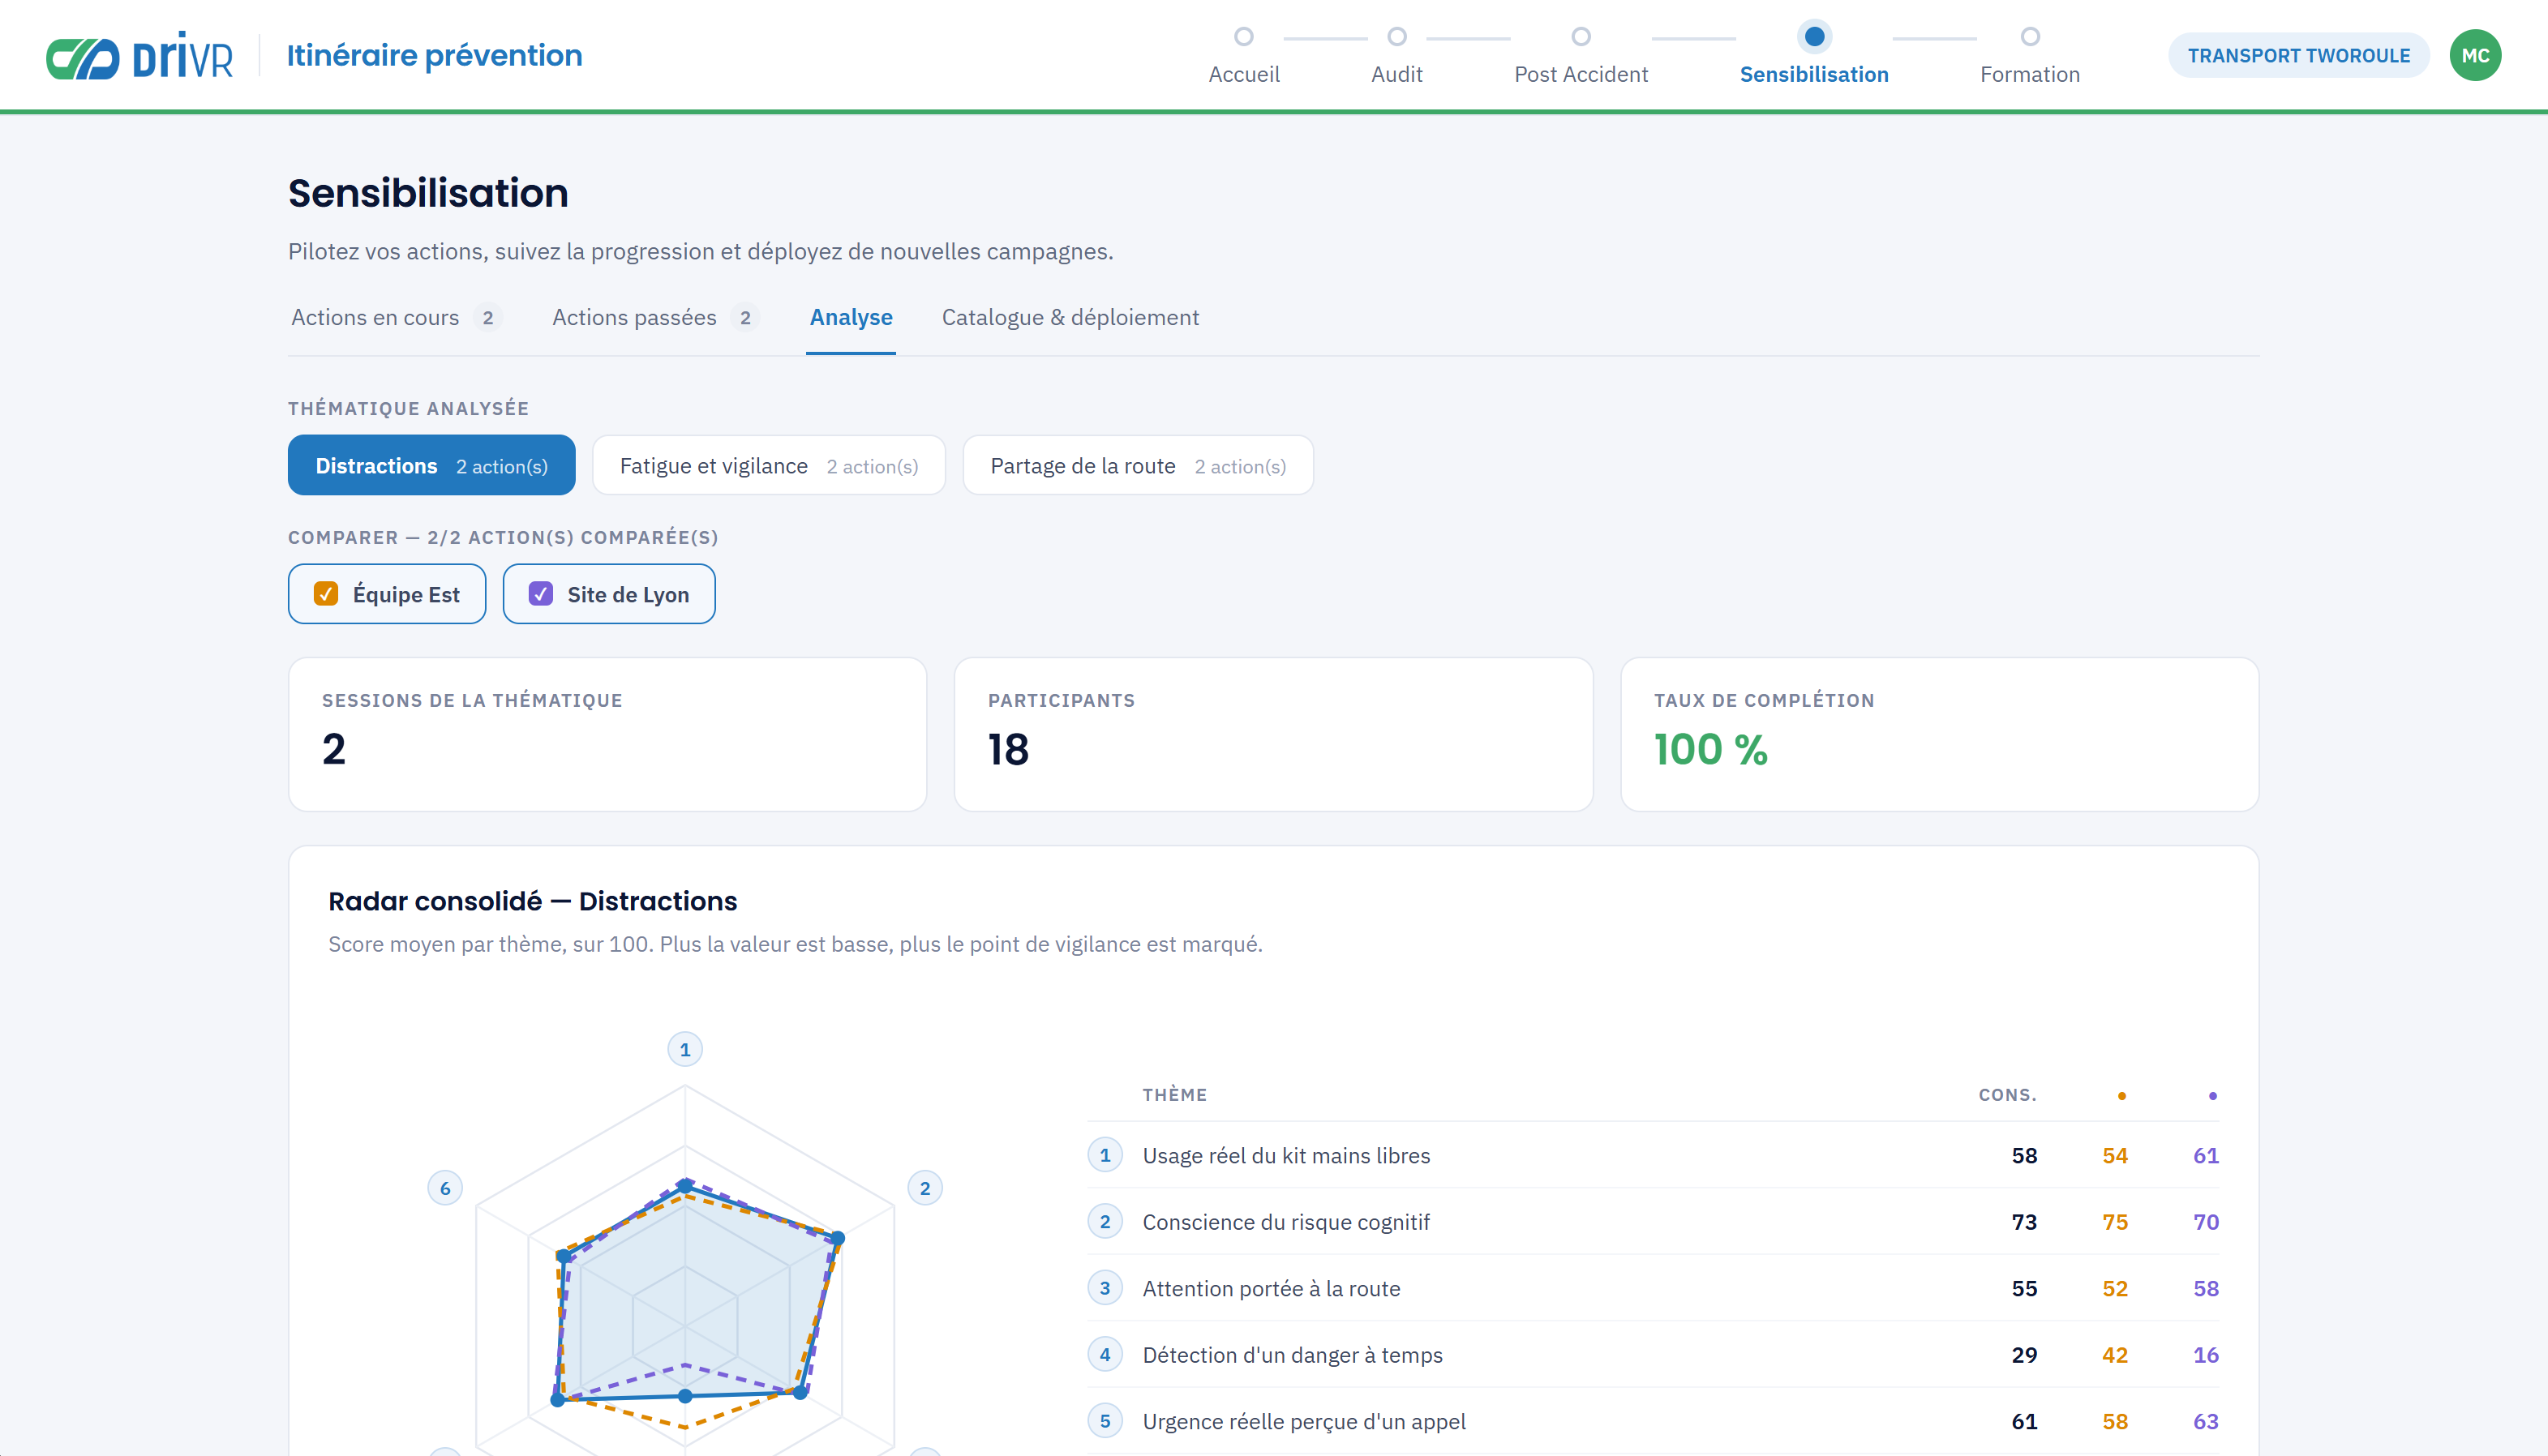This screenshot has height=1456, width=2548.
Task: Open Catalogue & déploiement tab
Action: tap(1069, 317)
